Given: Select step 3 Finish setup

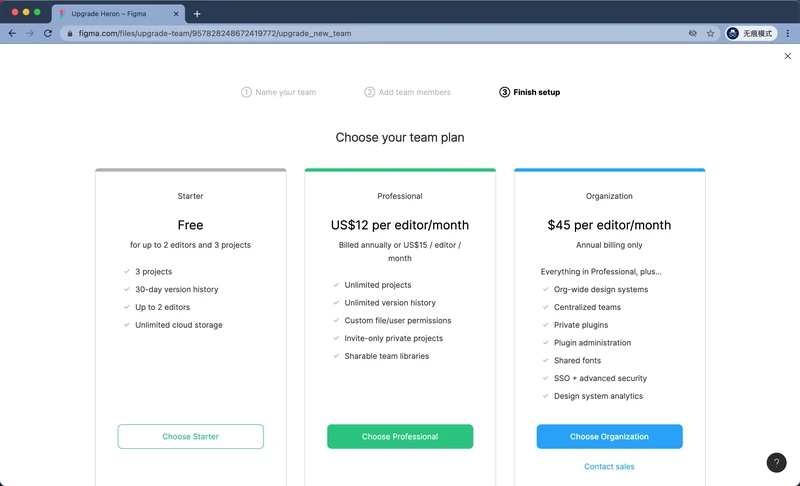Looking at the screenshot, I should point(530,92).
